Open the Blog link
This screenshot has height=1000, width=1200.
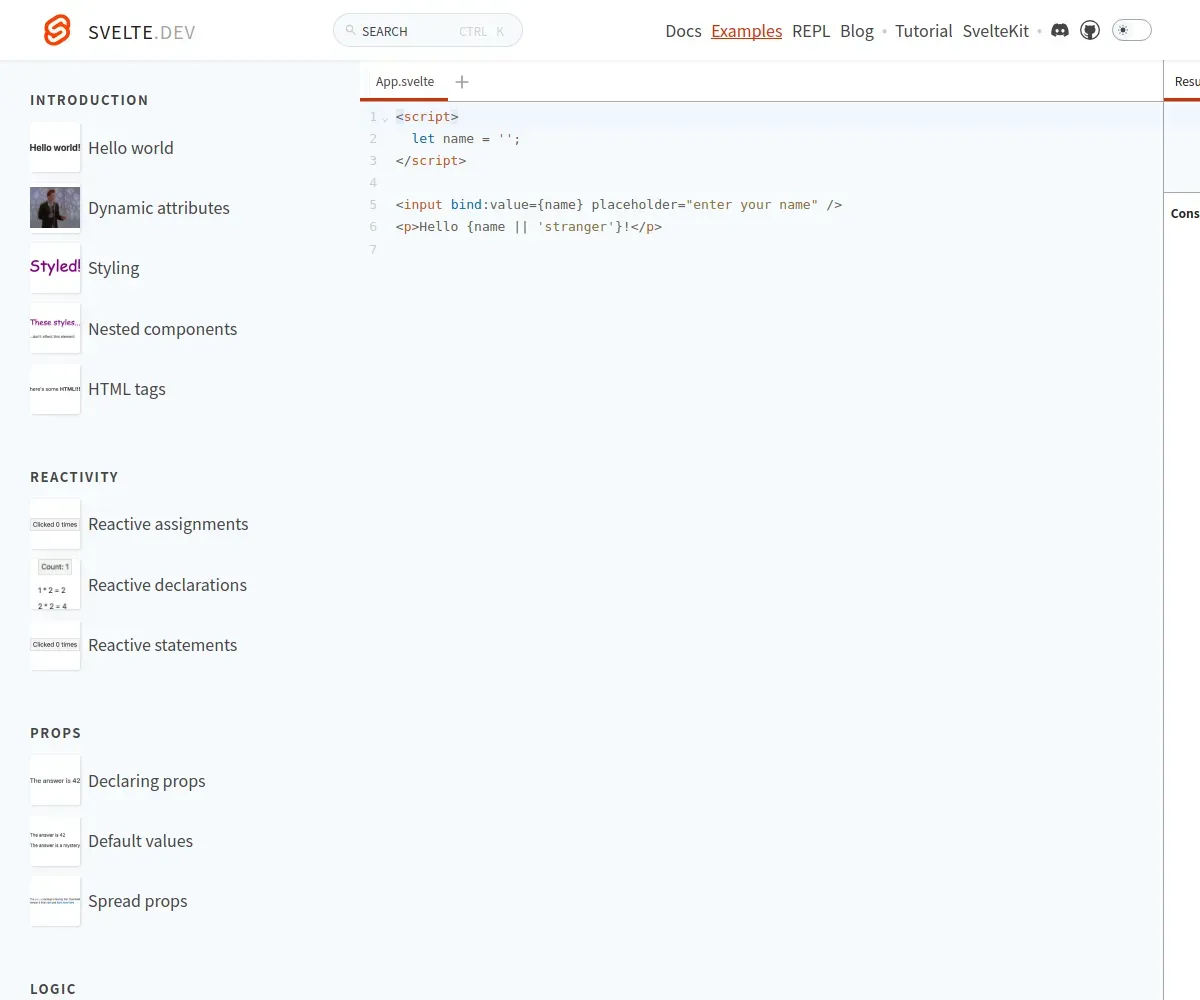pyautogui.click(x=857, y=31)
